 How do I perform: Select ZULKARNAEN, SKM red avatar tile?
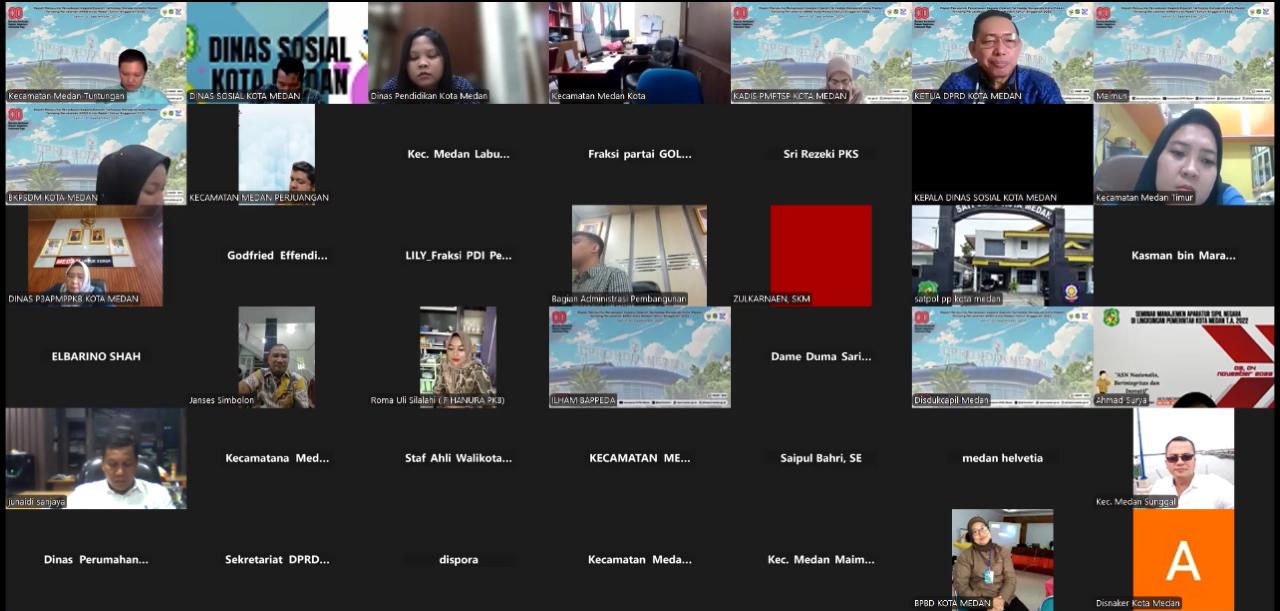[820, 255]
